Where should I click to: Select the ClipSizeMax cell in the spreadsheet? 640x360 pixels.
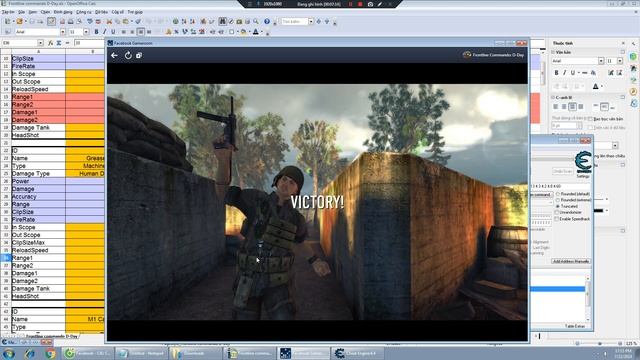point(38,243)
